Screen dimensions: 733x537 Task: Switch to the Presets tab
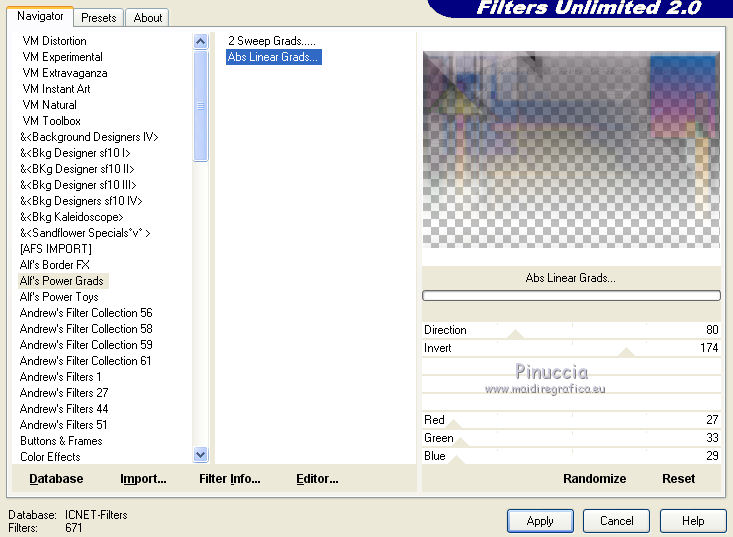click(x=99, y=18)
